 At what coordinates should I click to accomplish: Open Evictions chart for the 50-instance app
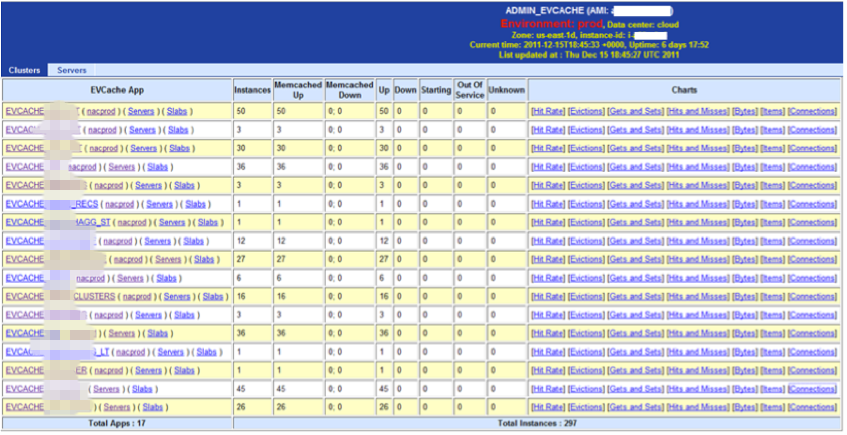[x=586, y=111]
